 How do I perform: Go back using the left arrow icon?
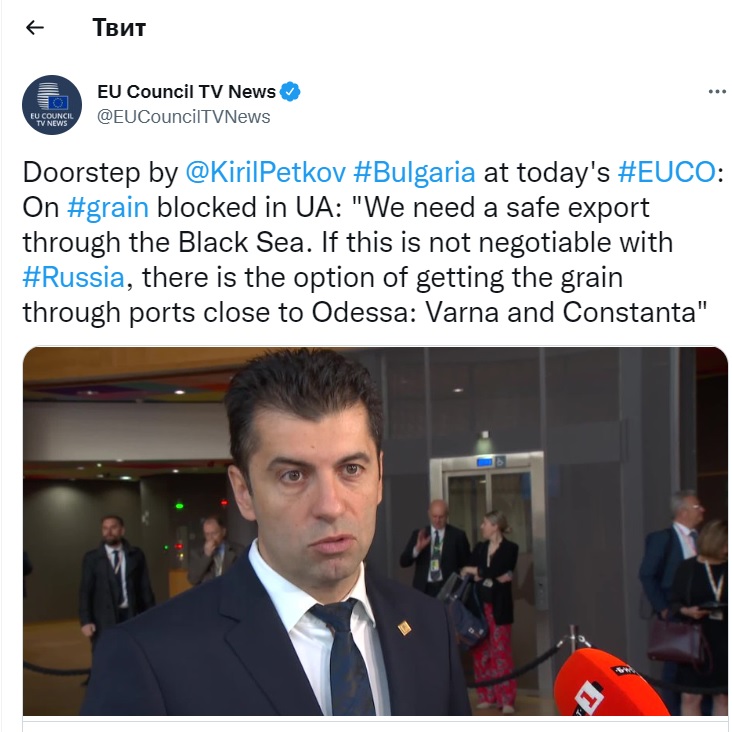35,28
